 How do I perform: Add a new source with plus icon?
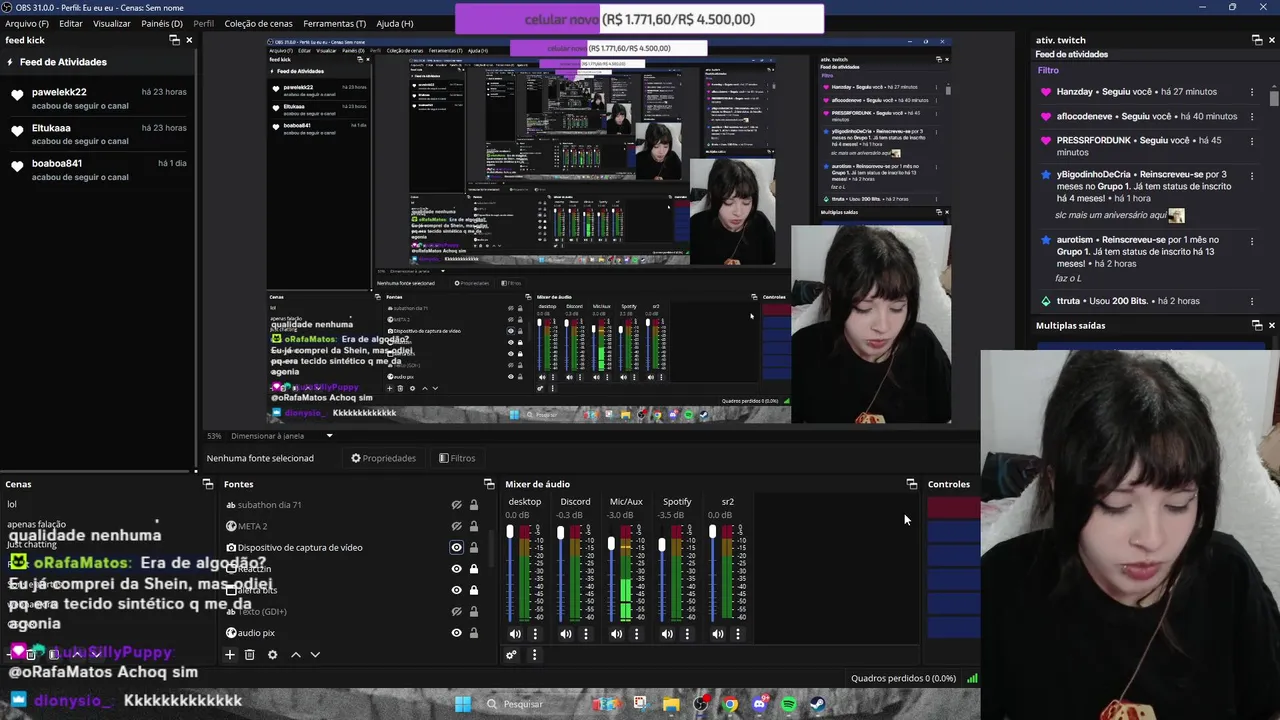pyautogui.click(x=229, y=655)
